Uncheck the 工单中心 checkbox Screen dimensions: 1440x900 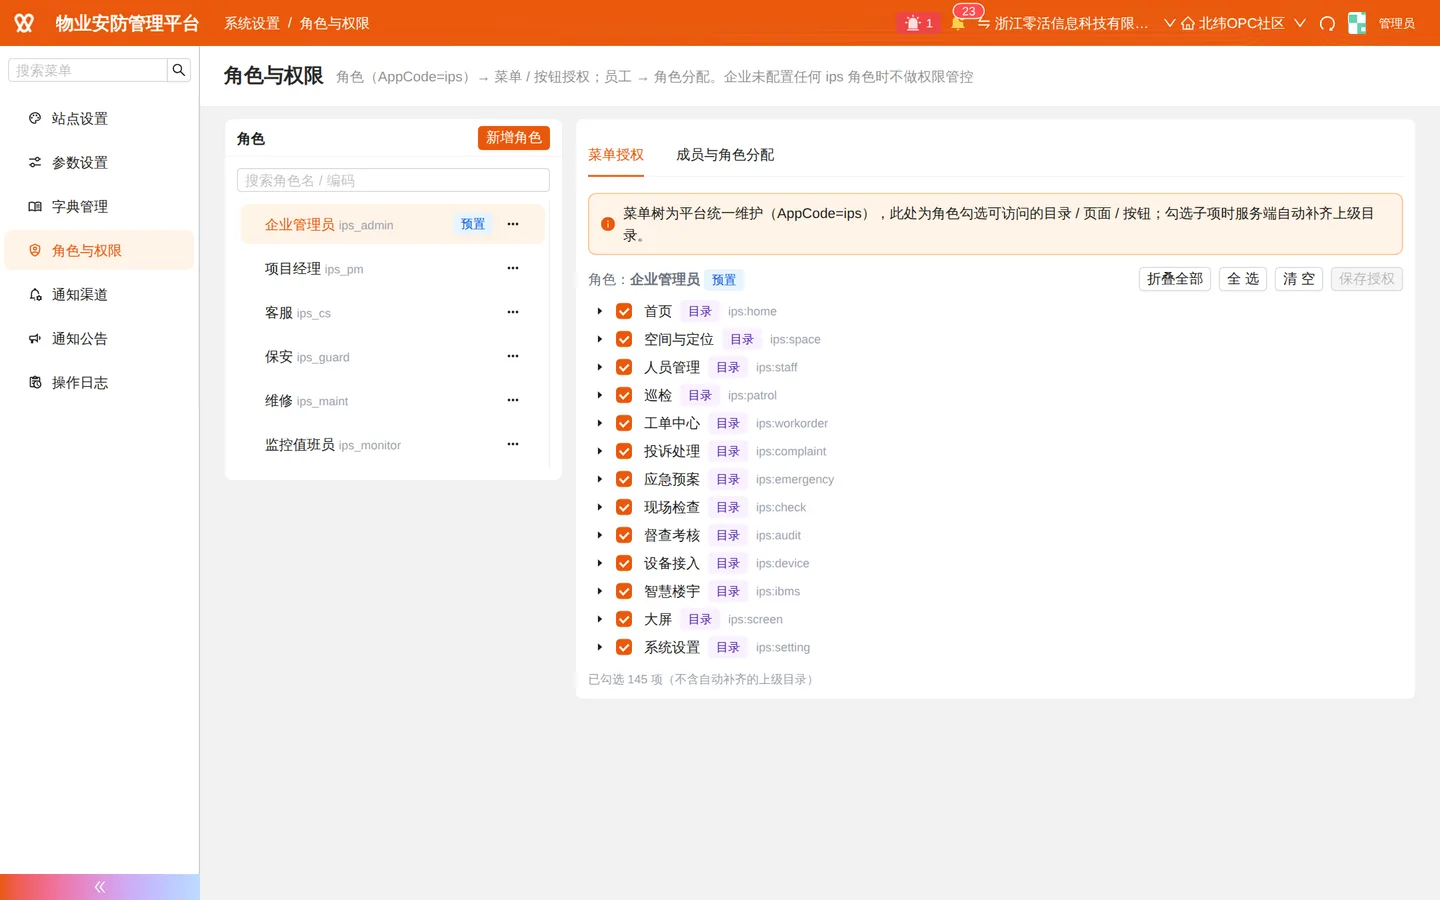coord(624,423)
